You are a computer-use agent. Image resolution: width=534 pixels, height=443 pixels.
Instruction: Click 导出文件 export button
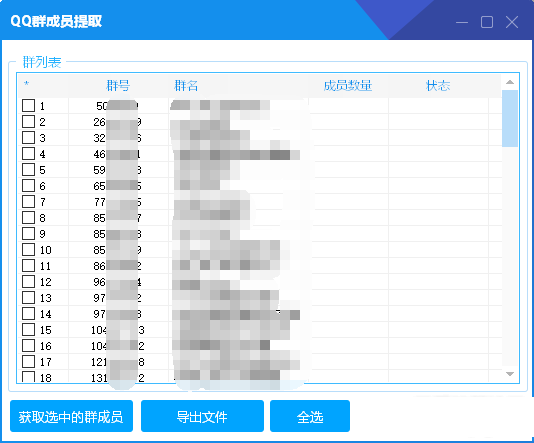pos(202,416)
